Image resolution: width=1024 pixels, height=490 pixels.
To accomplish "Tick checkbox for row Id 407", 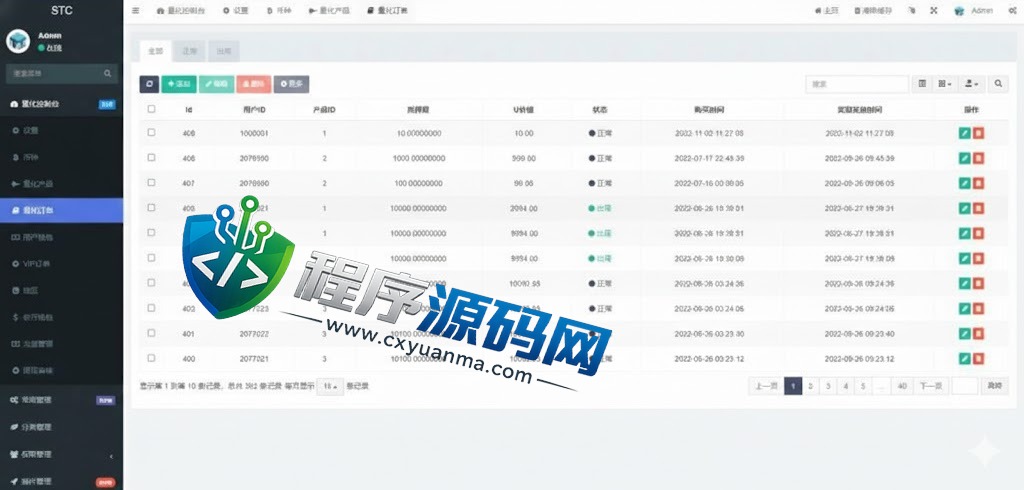I will (152, 183).
